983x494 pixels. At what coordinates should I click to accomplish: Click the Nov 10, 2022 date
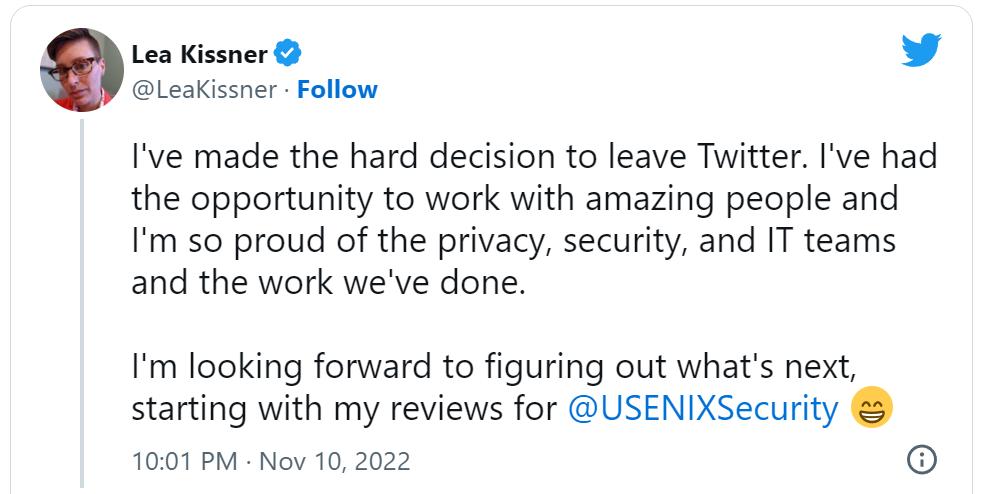[335, 461]
